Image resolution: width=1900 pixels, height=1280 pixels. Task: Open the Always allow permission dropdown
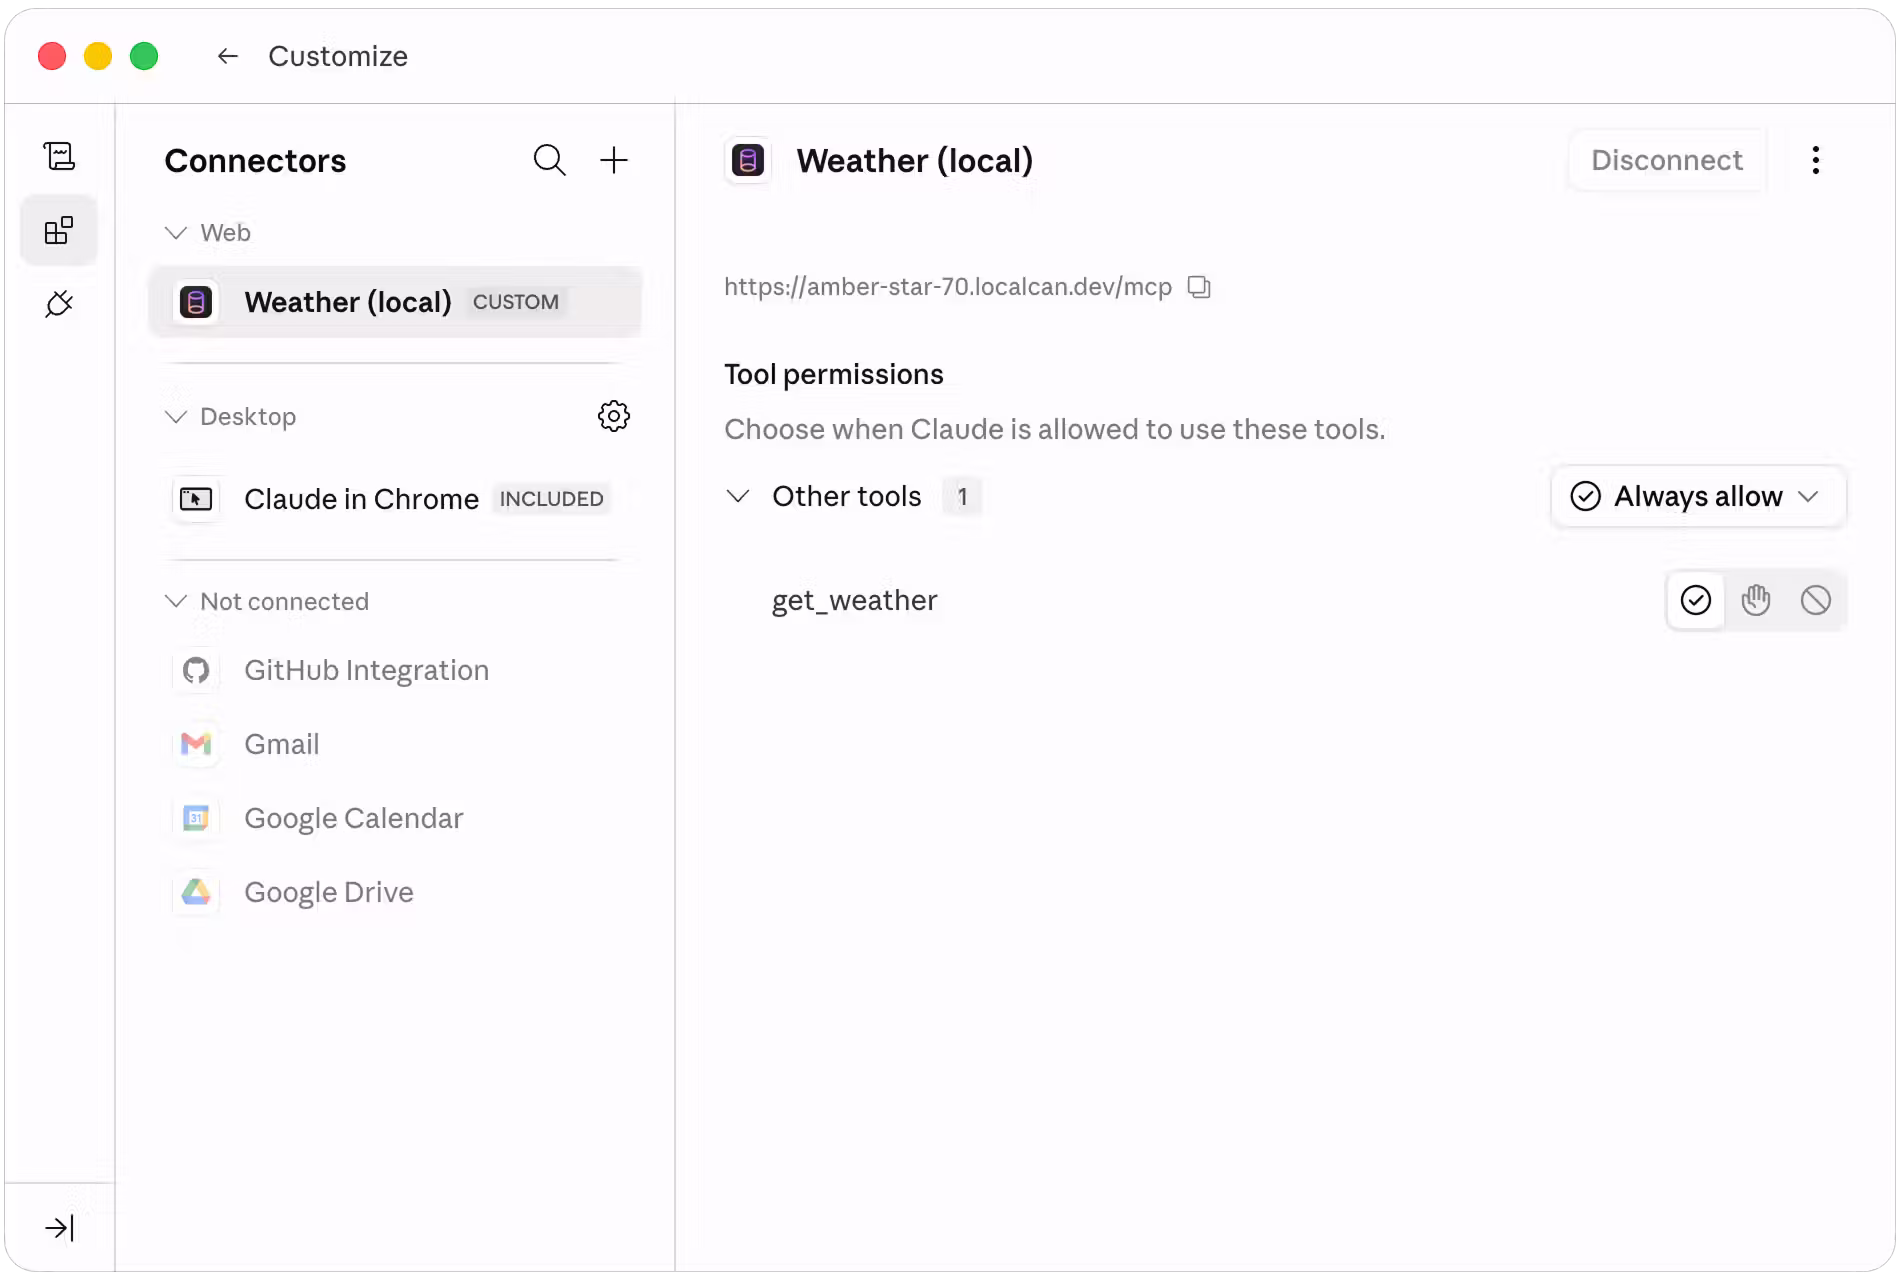tap(1698, 496)
